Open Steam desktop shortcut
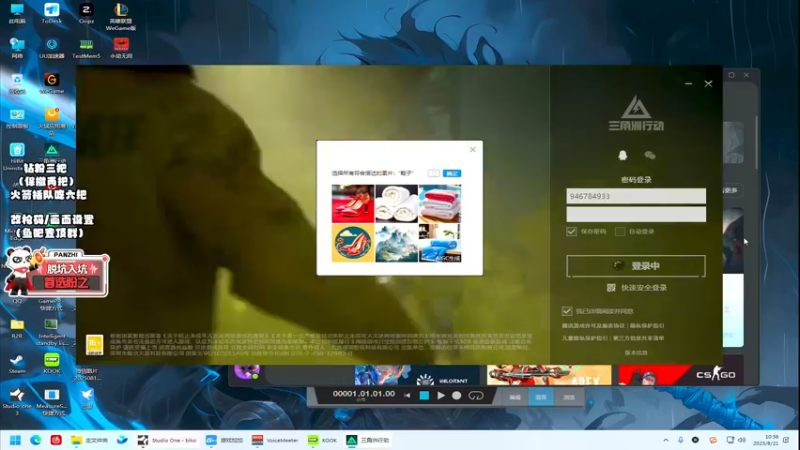The image size is (800, 450). tap(17, 364)
